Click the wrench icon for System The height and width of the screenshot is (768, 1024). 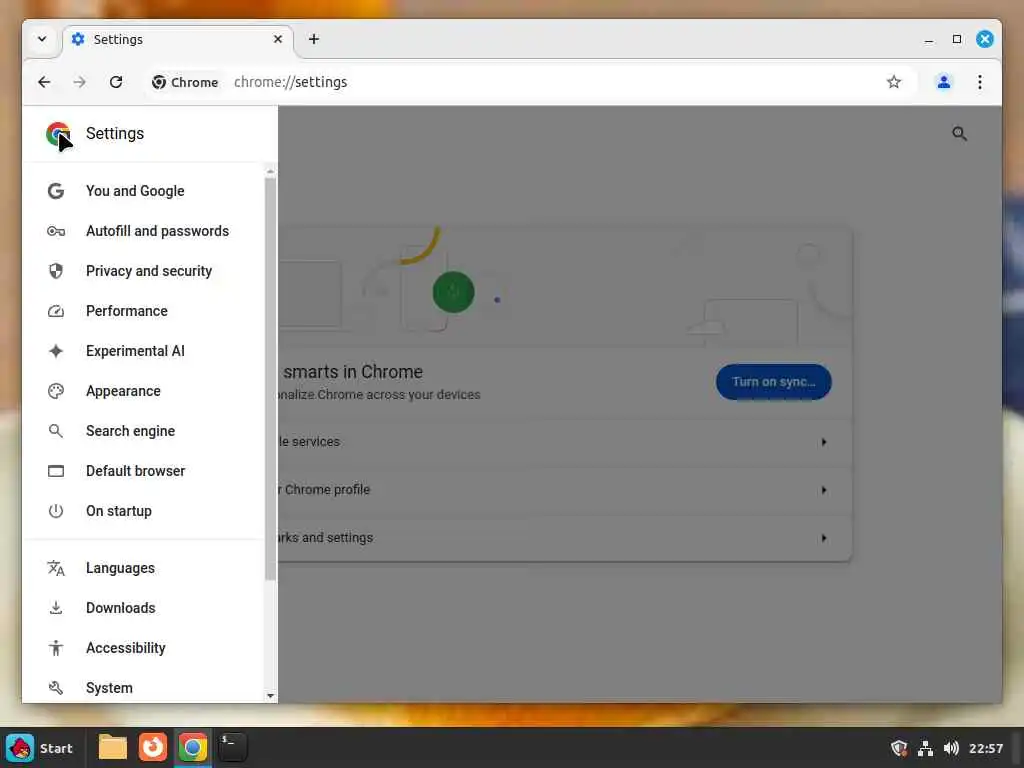pos(56,688)
